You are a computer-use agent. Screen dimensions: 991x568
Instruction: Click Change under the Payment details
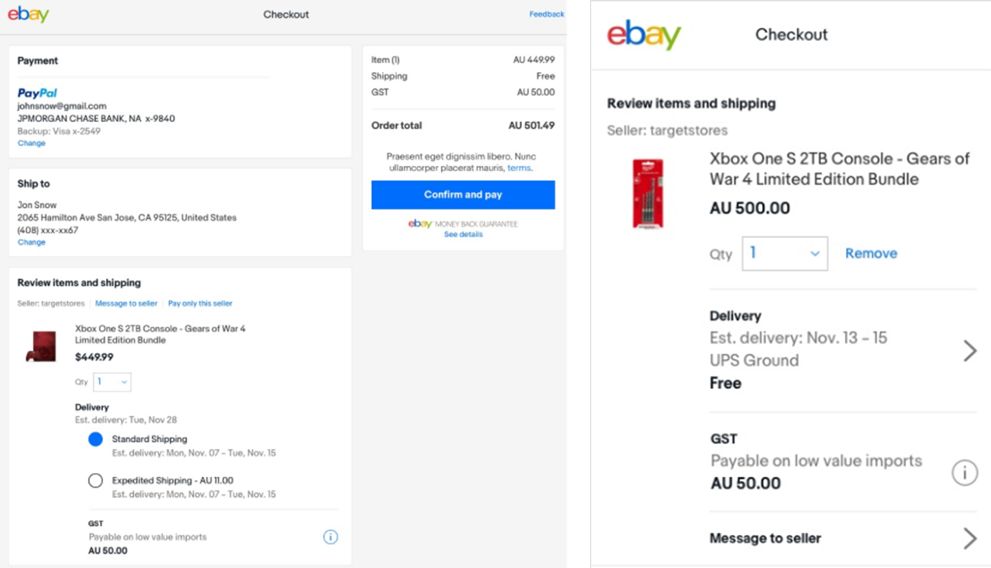pos(31,143)
